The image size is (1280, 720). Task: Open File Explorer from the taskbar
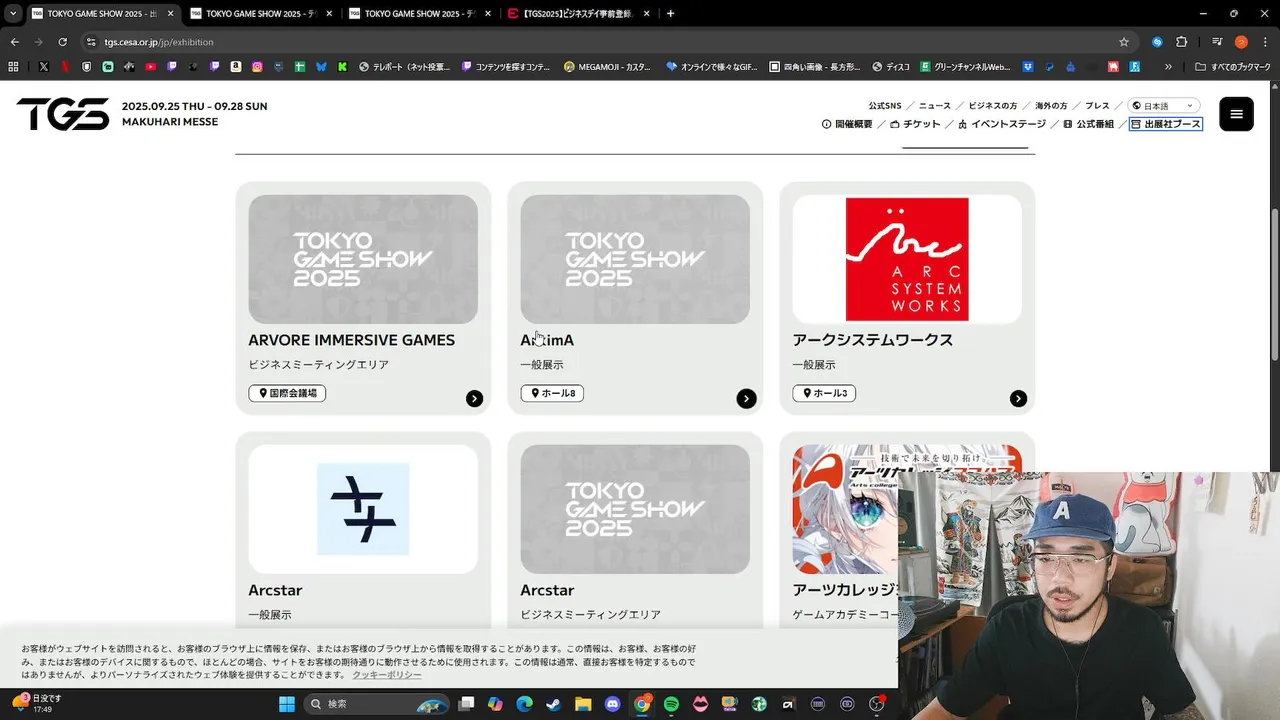click(x=583, y=704)
